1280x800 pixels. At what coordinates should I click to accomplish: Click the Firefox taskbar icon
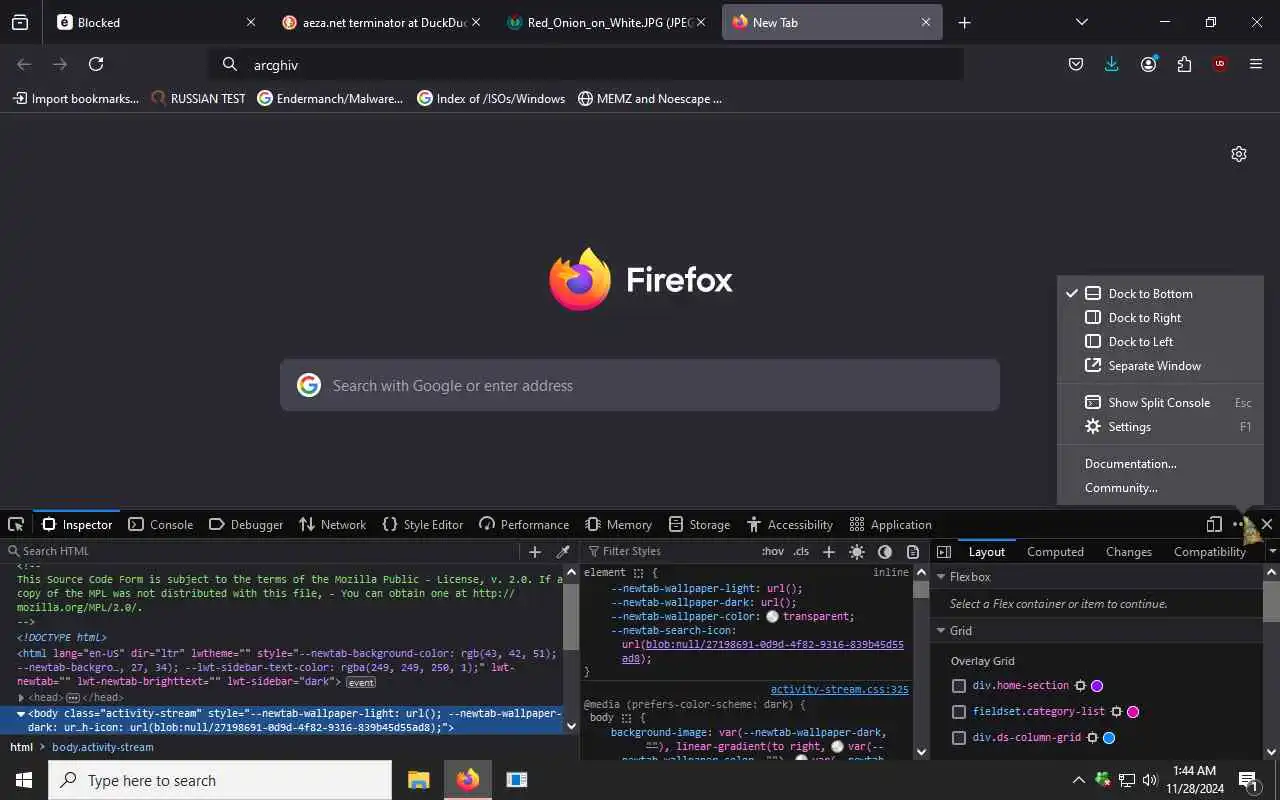[x=468, y=780]
